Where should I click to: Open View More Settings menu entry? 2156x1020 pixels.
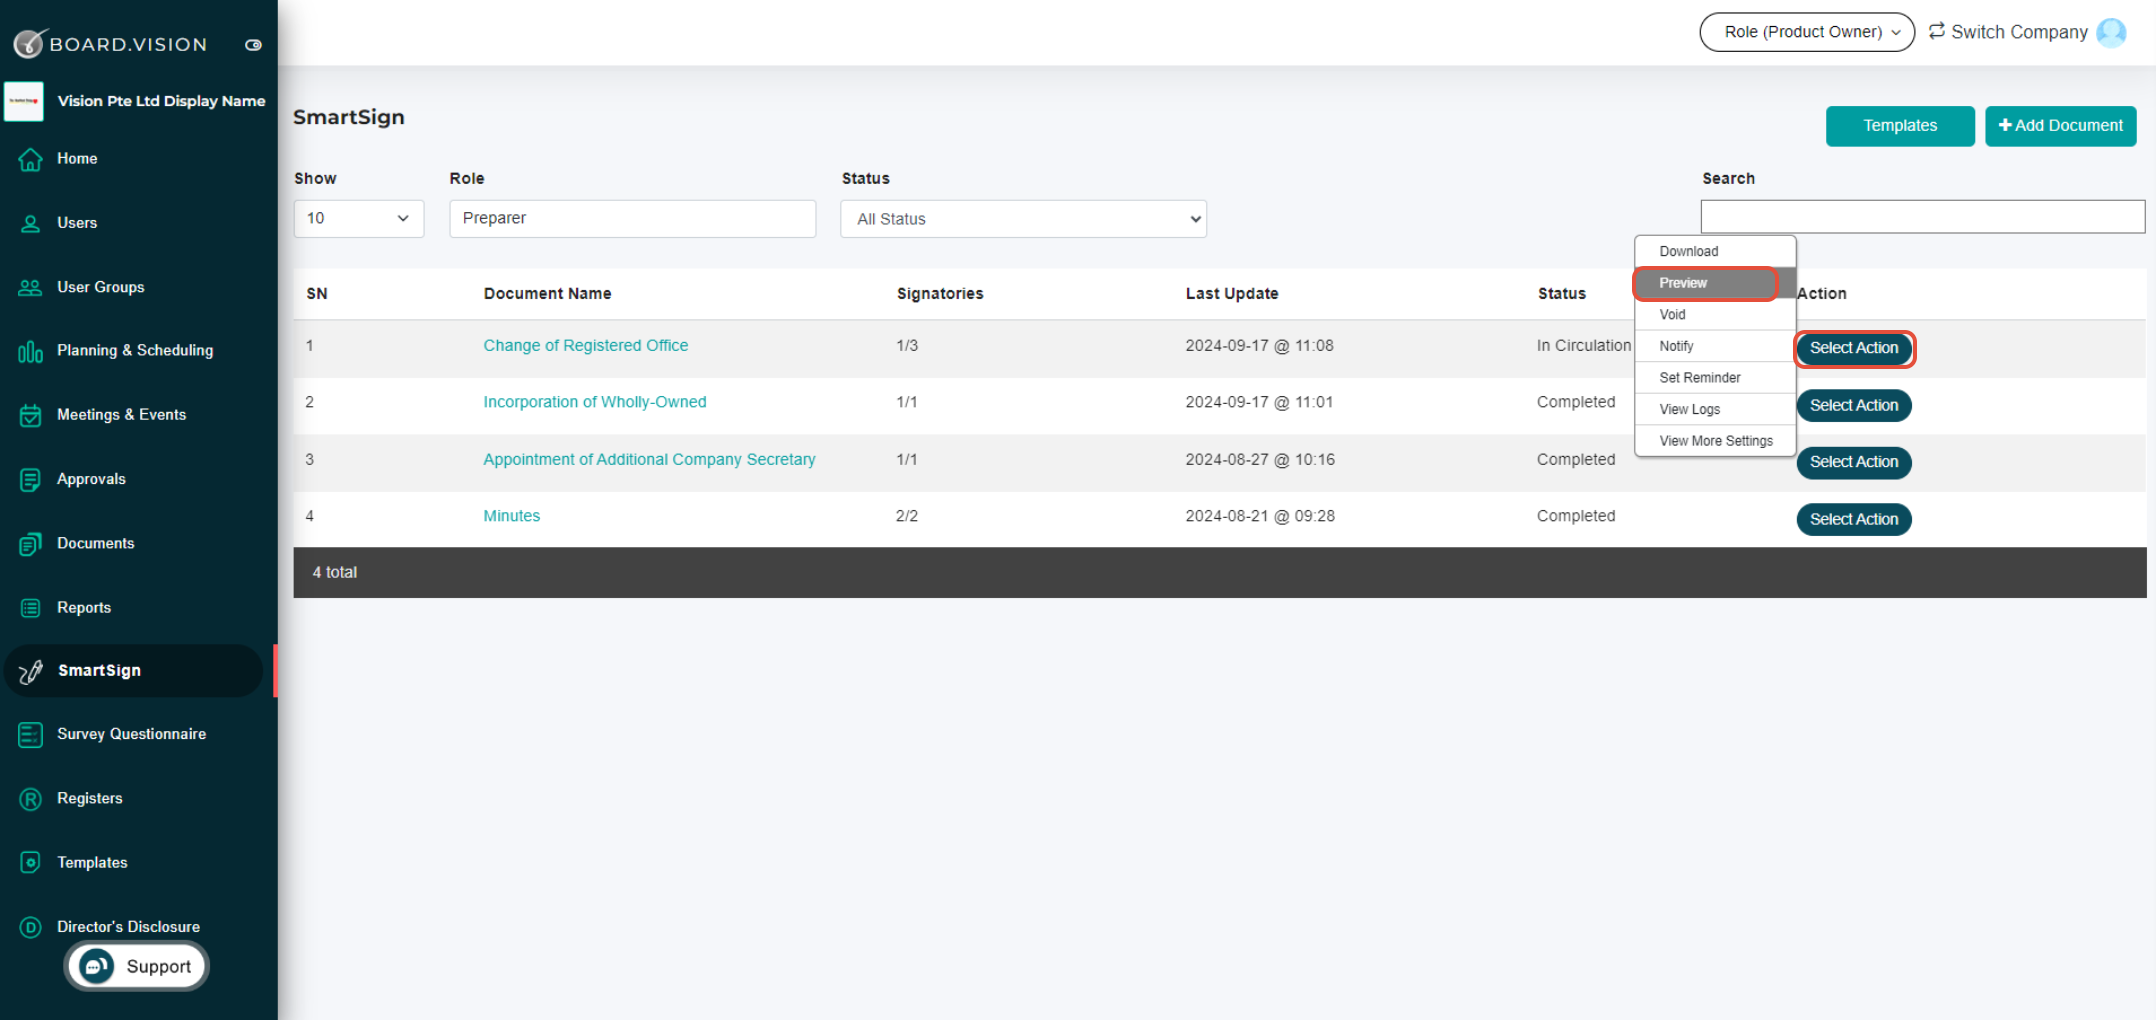click(1715, 441)
